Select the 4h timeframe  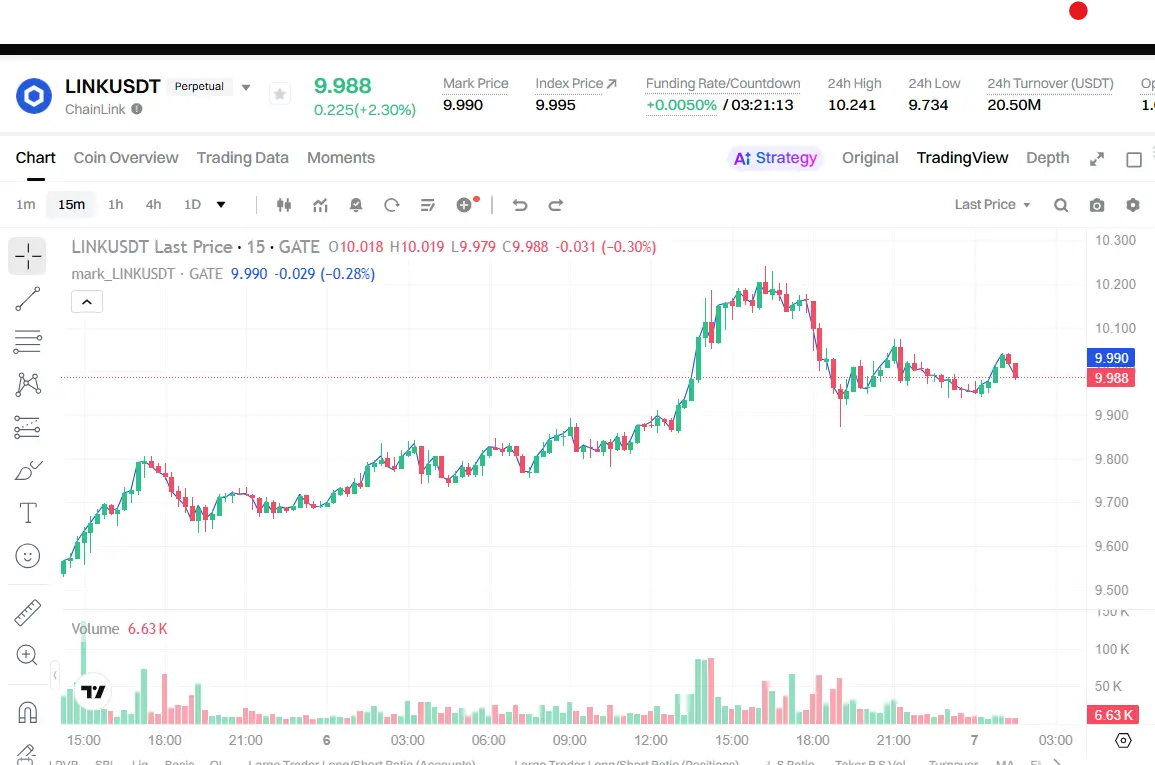pos(153,205)
